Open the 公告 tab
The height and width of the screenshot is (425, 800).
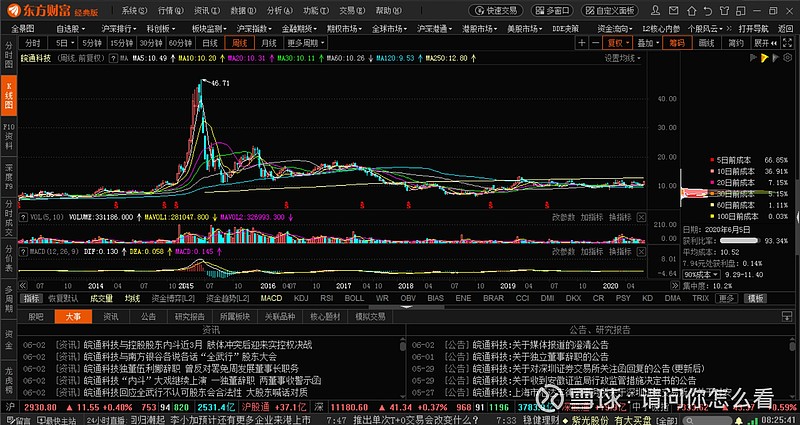(148, 317)
